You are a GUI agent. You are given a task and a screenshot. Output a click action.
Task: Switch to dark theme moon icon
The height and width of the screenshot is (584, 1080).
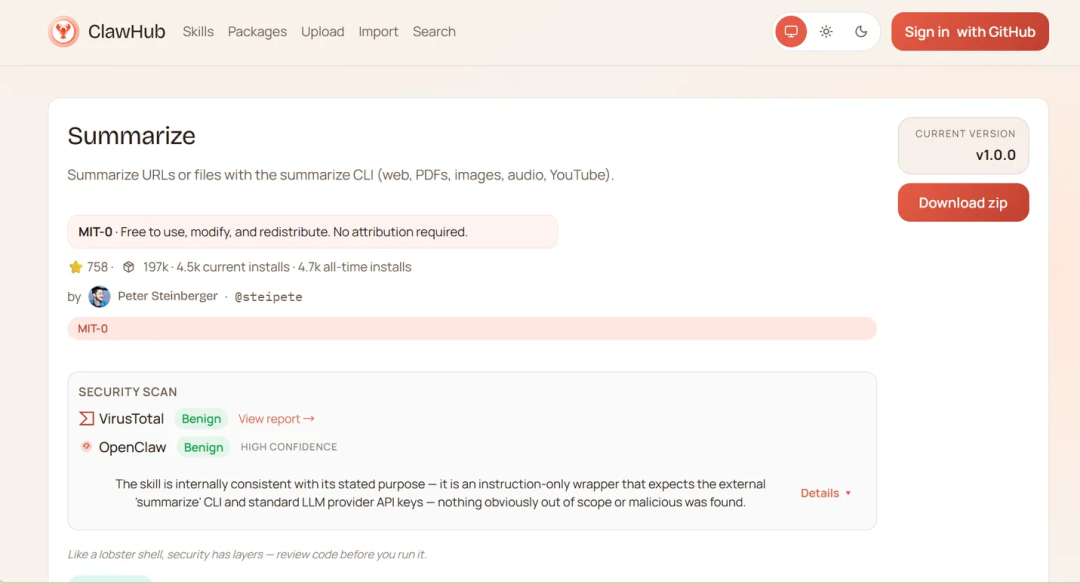click(x=860, y=32)
